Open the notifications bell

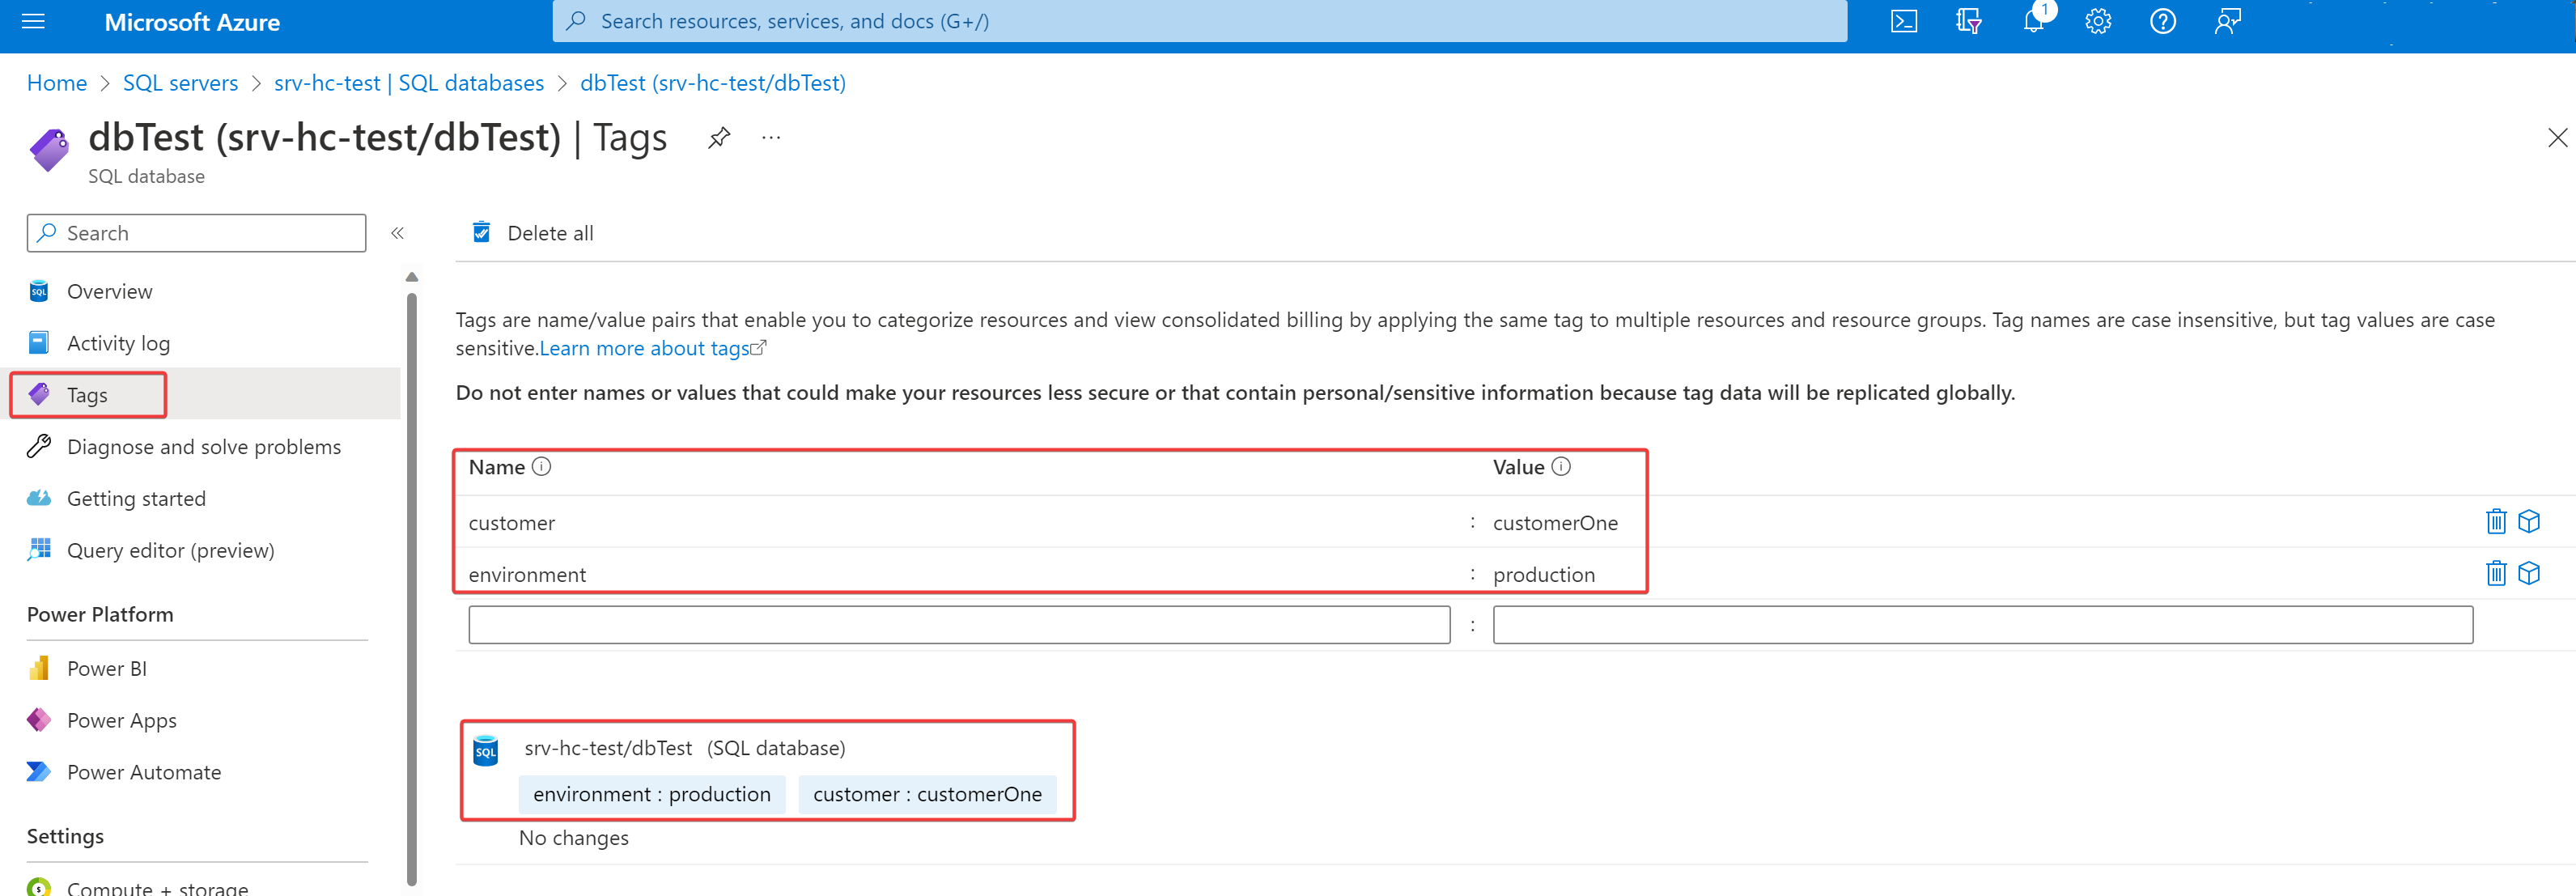click(2033, 21)
